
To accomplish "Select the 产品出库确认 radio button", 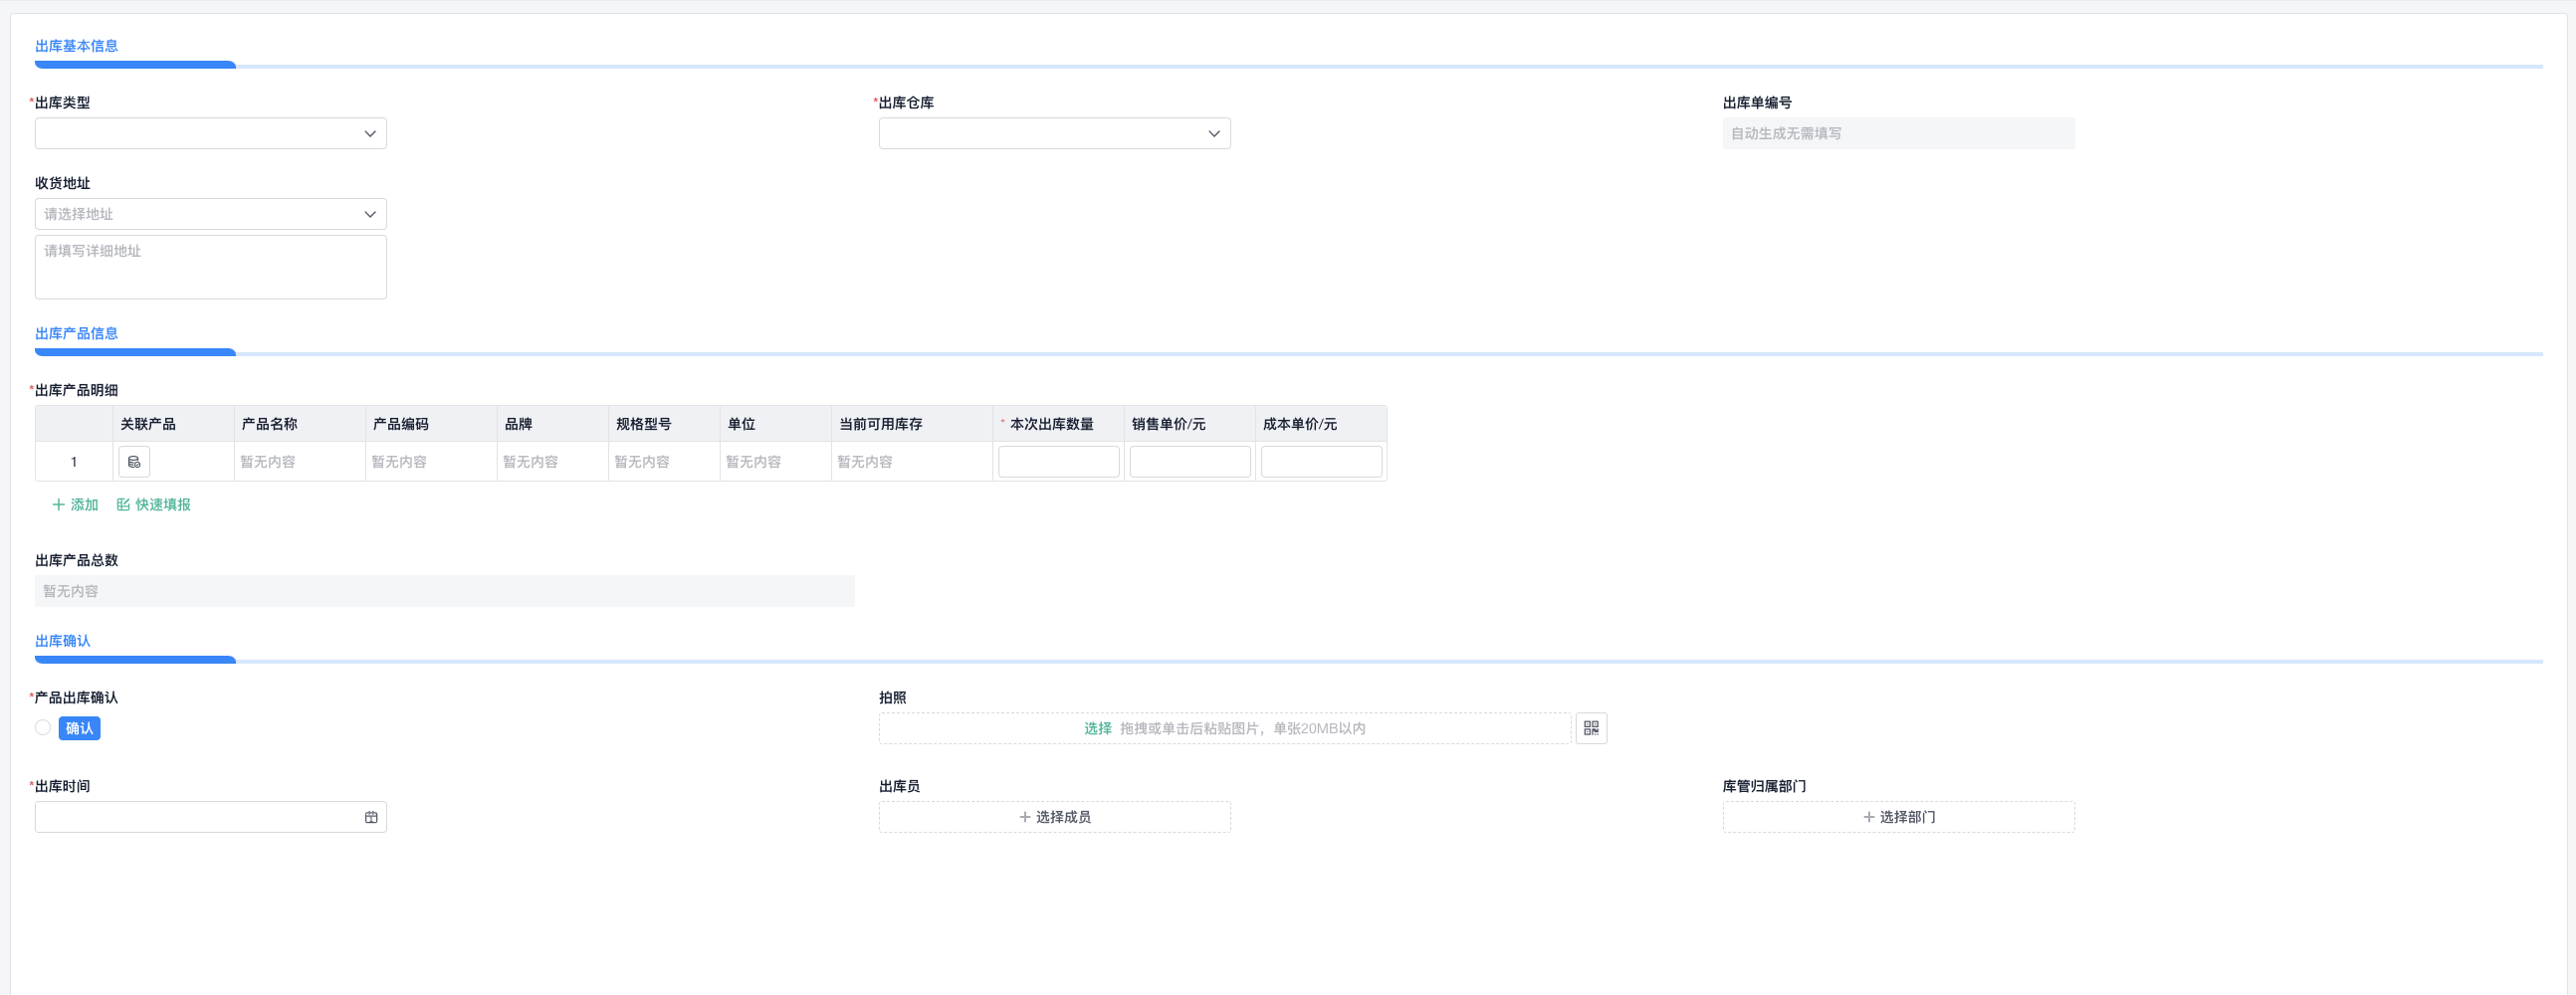I will click(x=42, y=728).
